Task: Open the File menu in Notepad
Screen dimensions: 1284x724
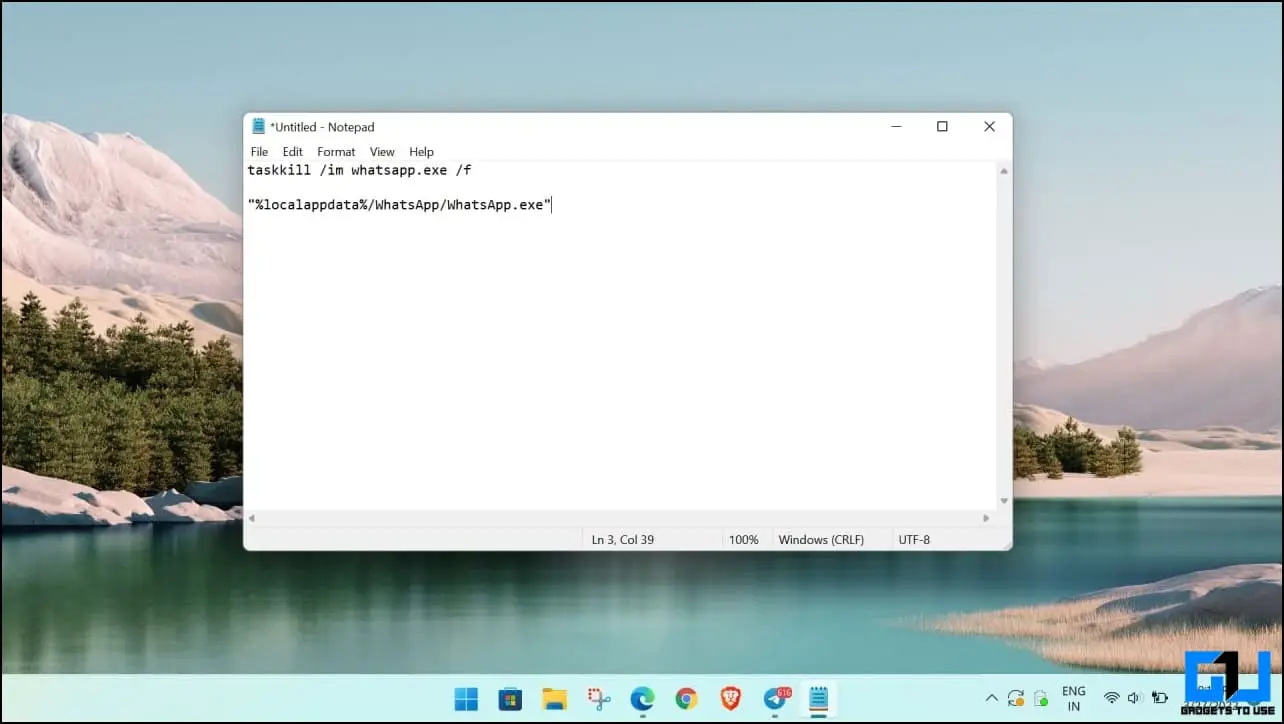Action: click(259, 152)
